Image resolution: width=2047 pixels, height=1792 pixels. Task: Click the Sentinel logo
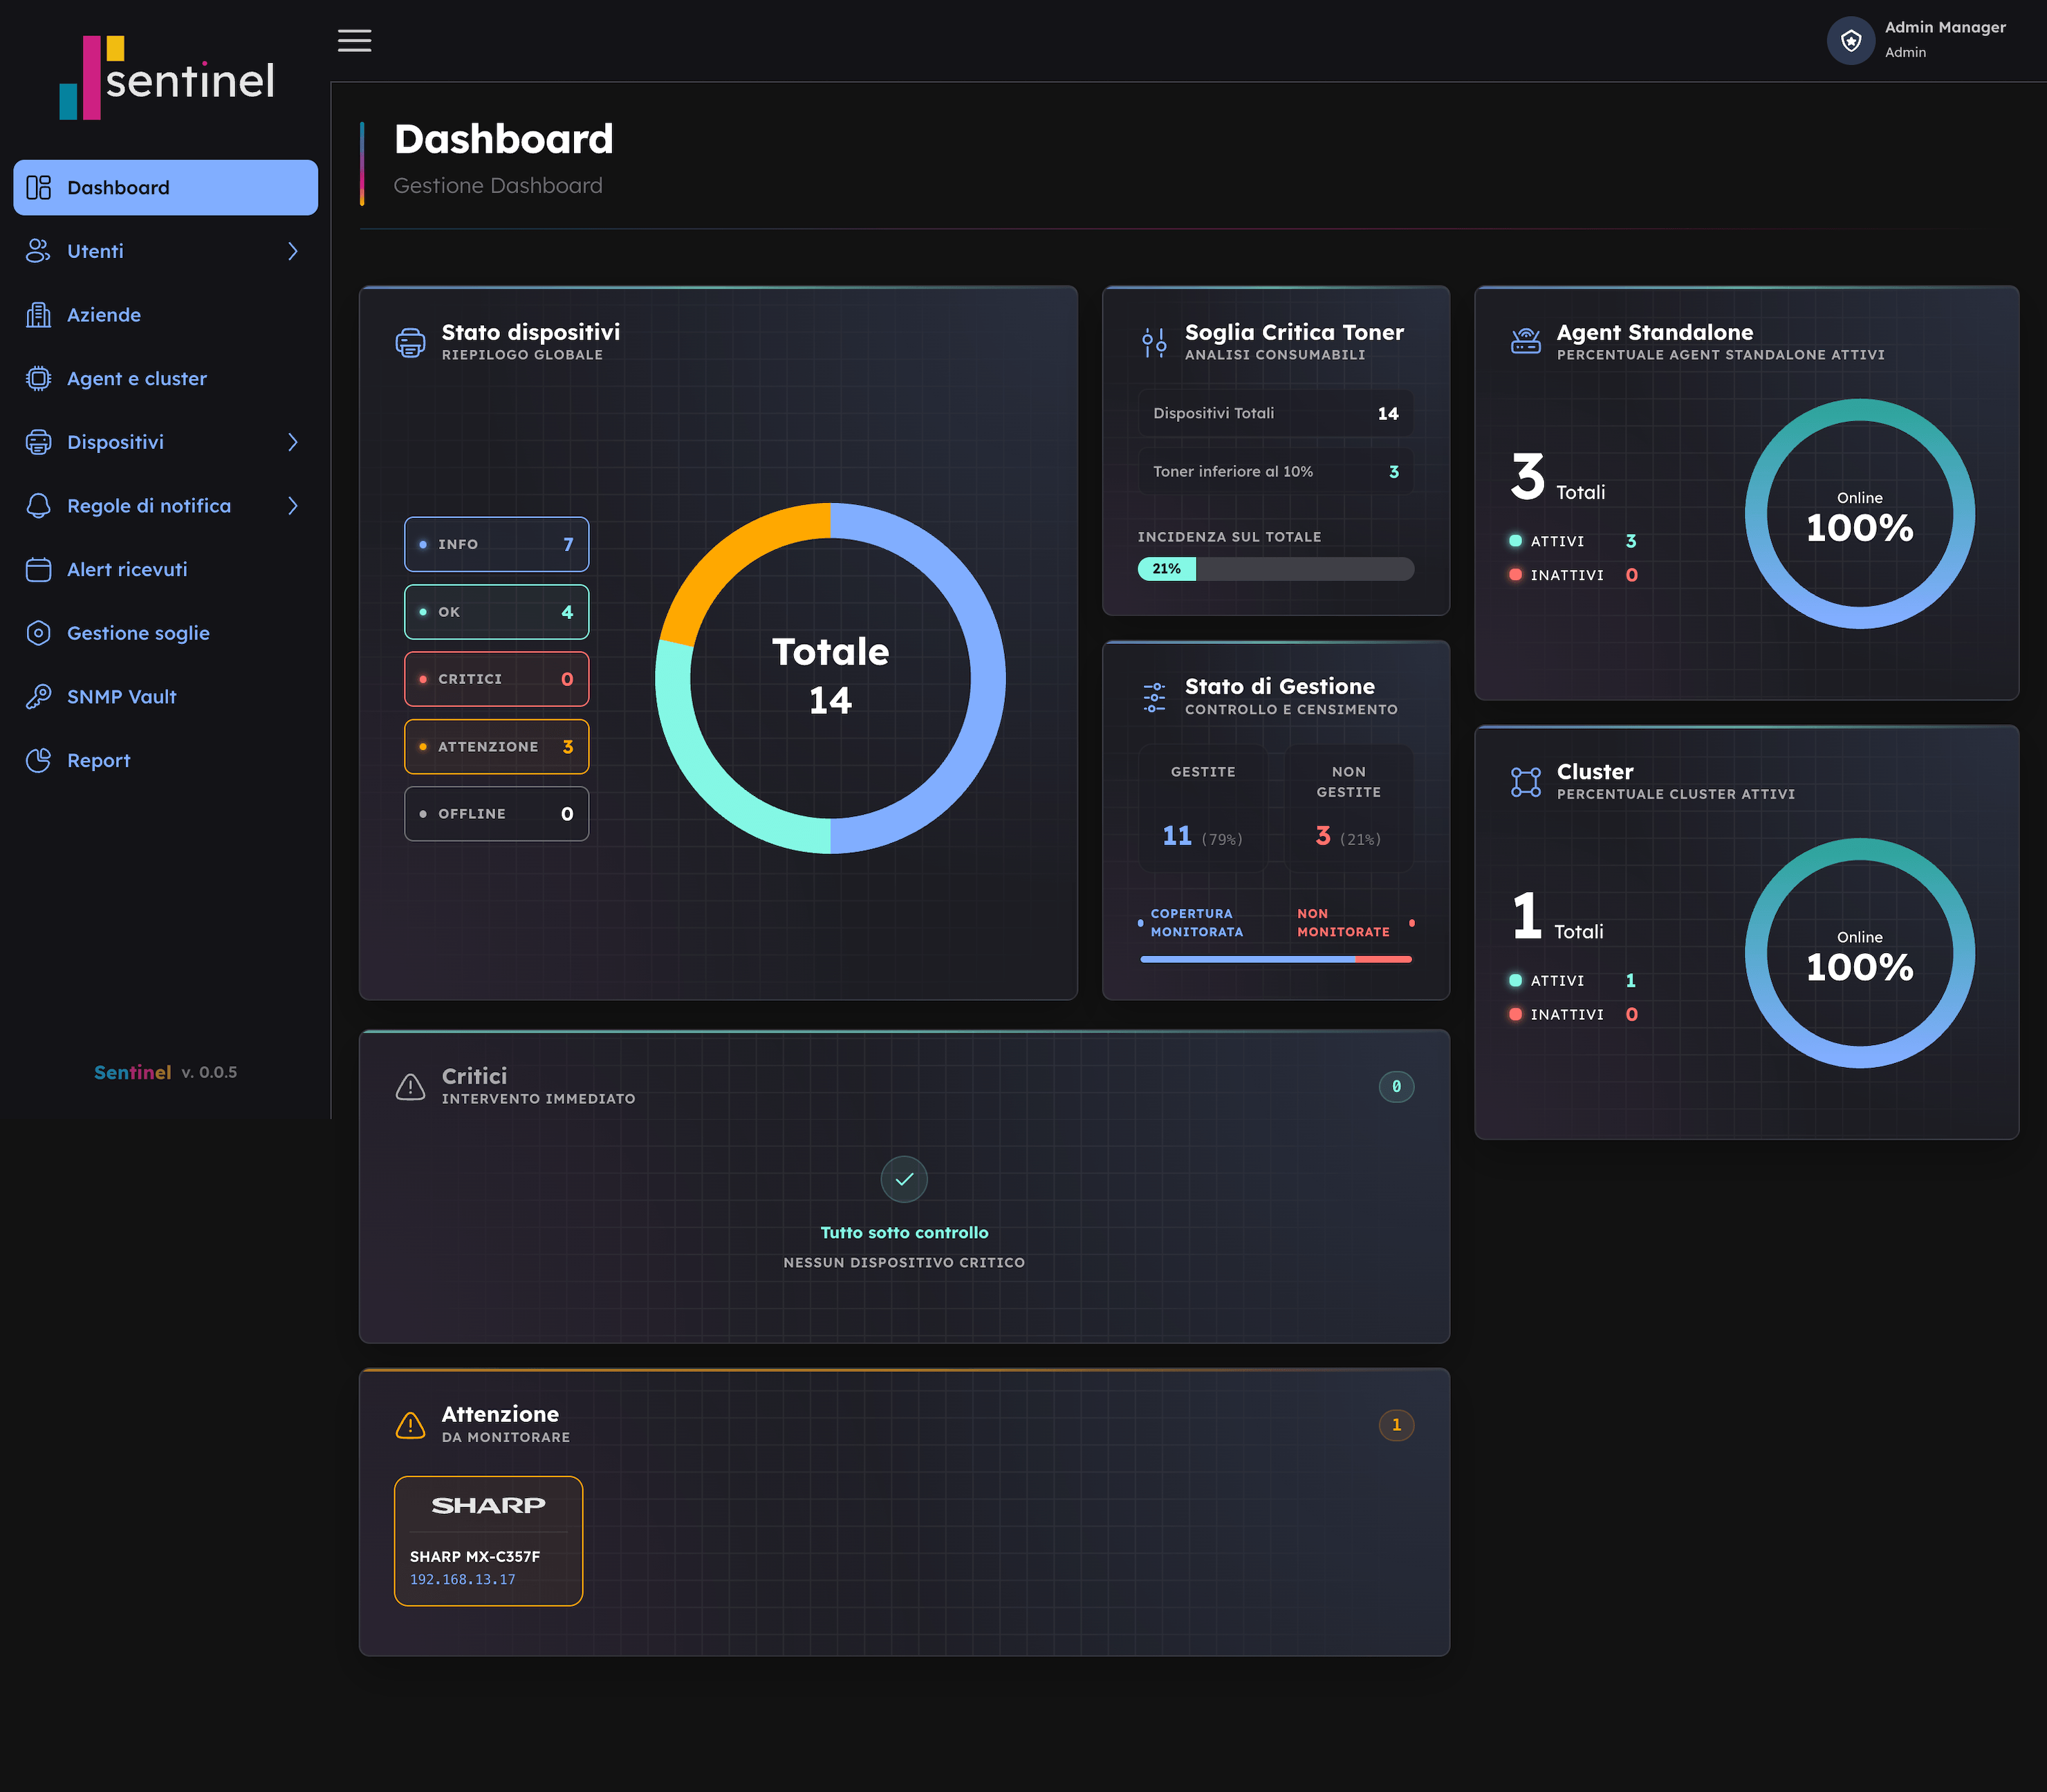tap(166, 78)
